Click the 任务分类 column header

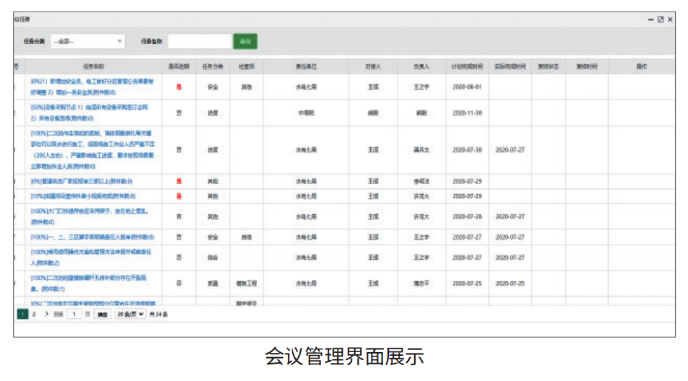pyautogui.click(x=213, y=67)
